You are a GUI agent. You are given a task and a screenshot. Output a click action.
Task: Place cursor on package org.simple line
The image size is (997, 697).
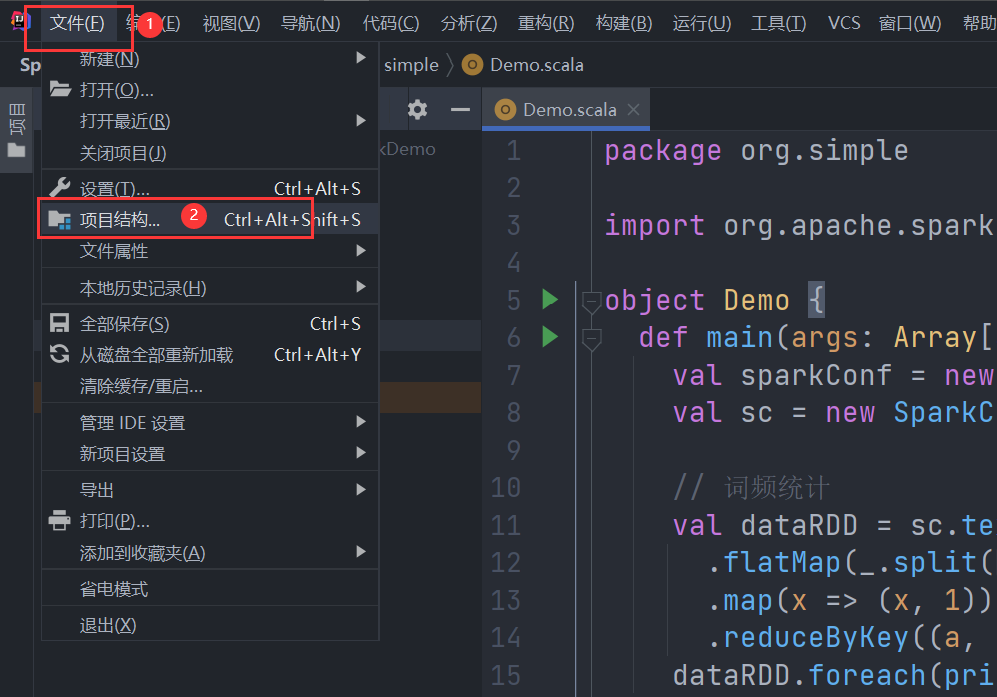(757, 151)
